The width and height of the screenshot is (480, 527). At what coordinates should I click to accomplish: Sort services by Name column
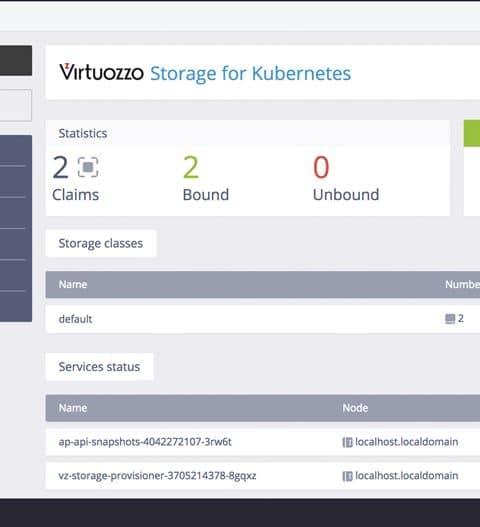73,408
